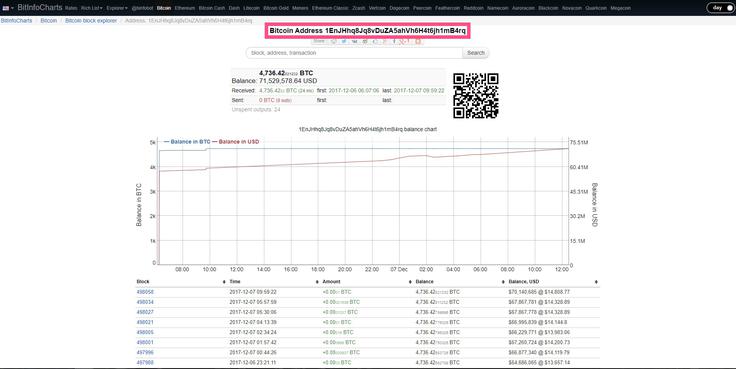Select Monero in the navbar
The image size is (736, 369).
pyautogui.click(x=300, y=8)
